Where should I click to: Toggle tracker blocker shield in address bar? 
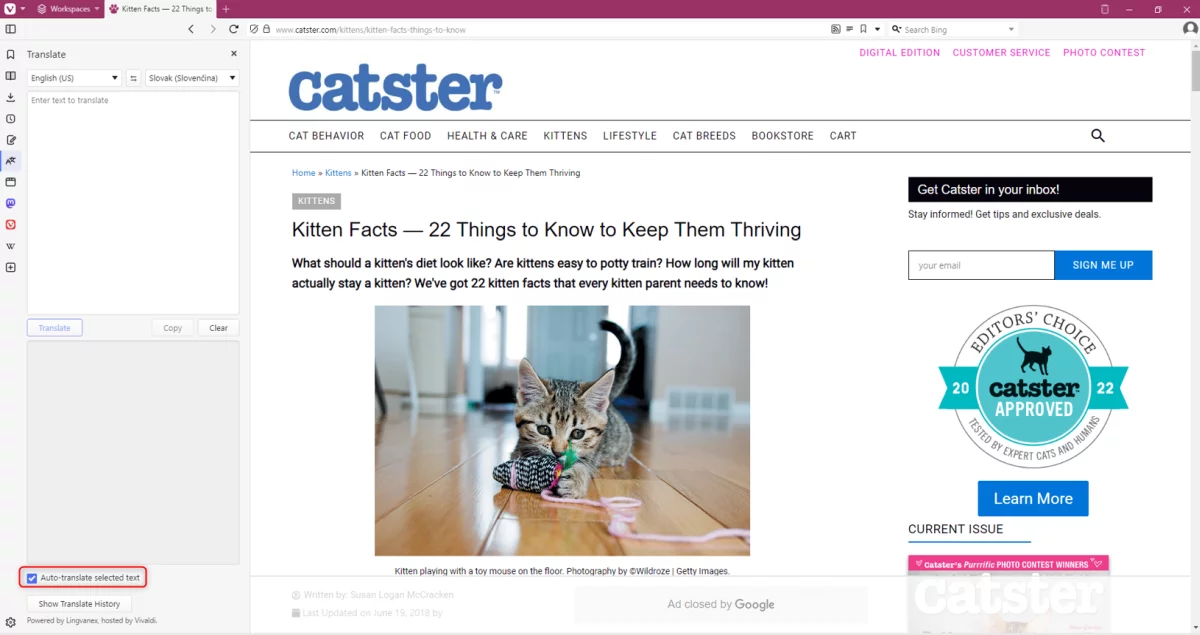coord(254,29)
